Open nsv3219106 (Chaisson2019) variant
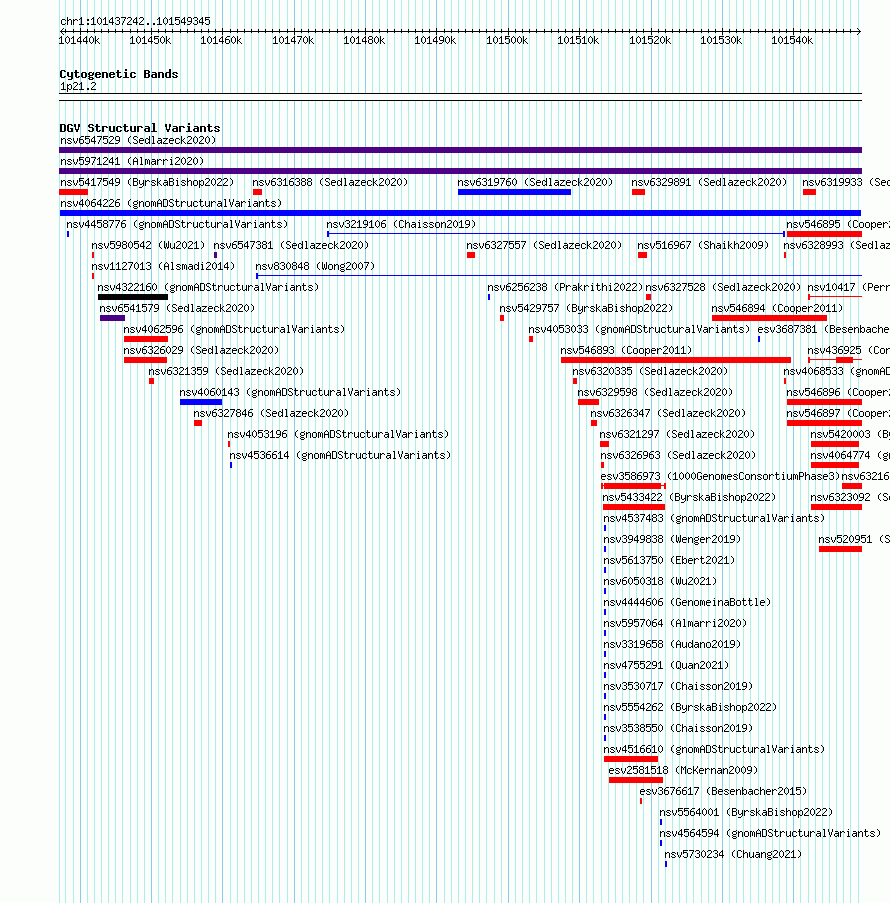890x903 pixels. (x=401, y=224)
